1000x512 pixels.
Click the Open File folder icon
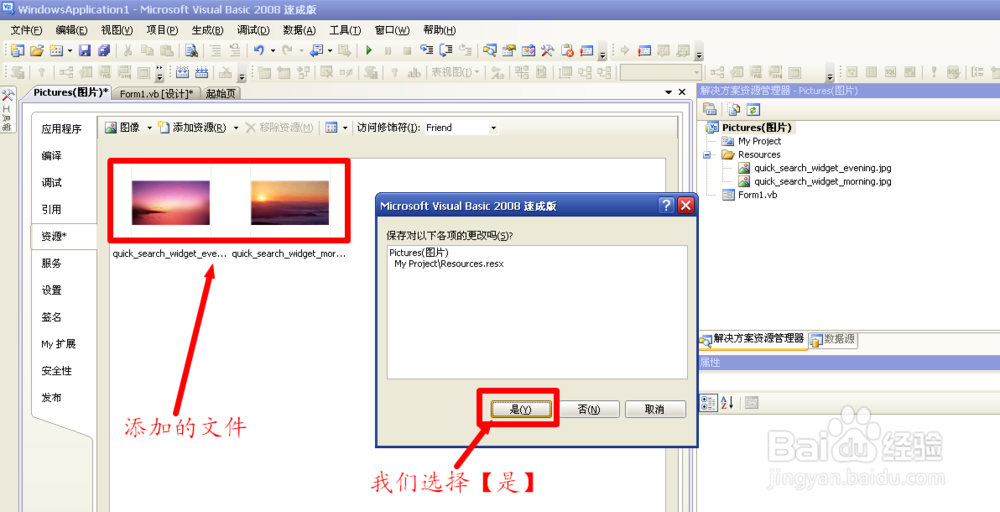(36, 50)
